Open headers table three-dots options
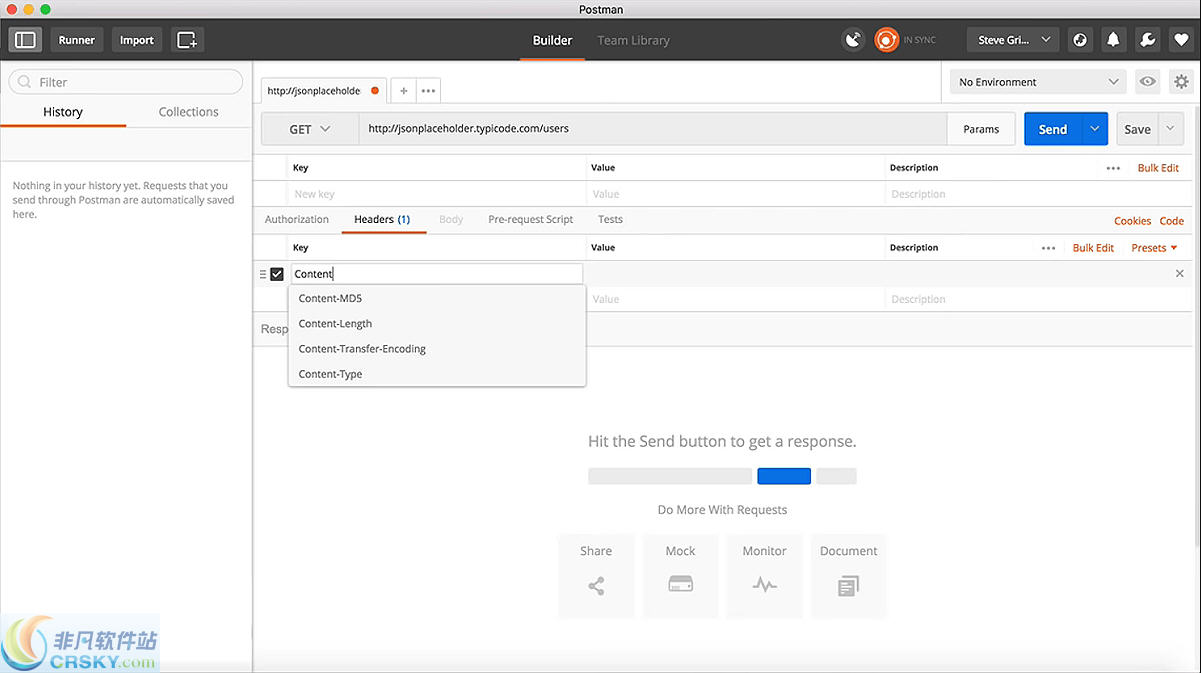 click(x=1048, y=248)
